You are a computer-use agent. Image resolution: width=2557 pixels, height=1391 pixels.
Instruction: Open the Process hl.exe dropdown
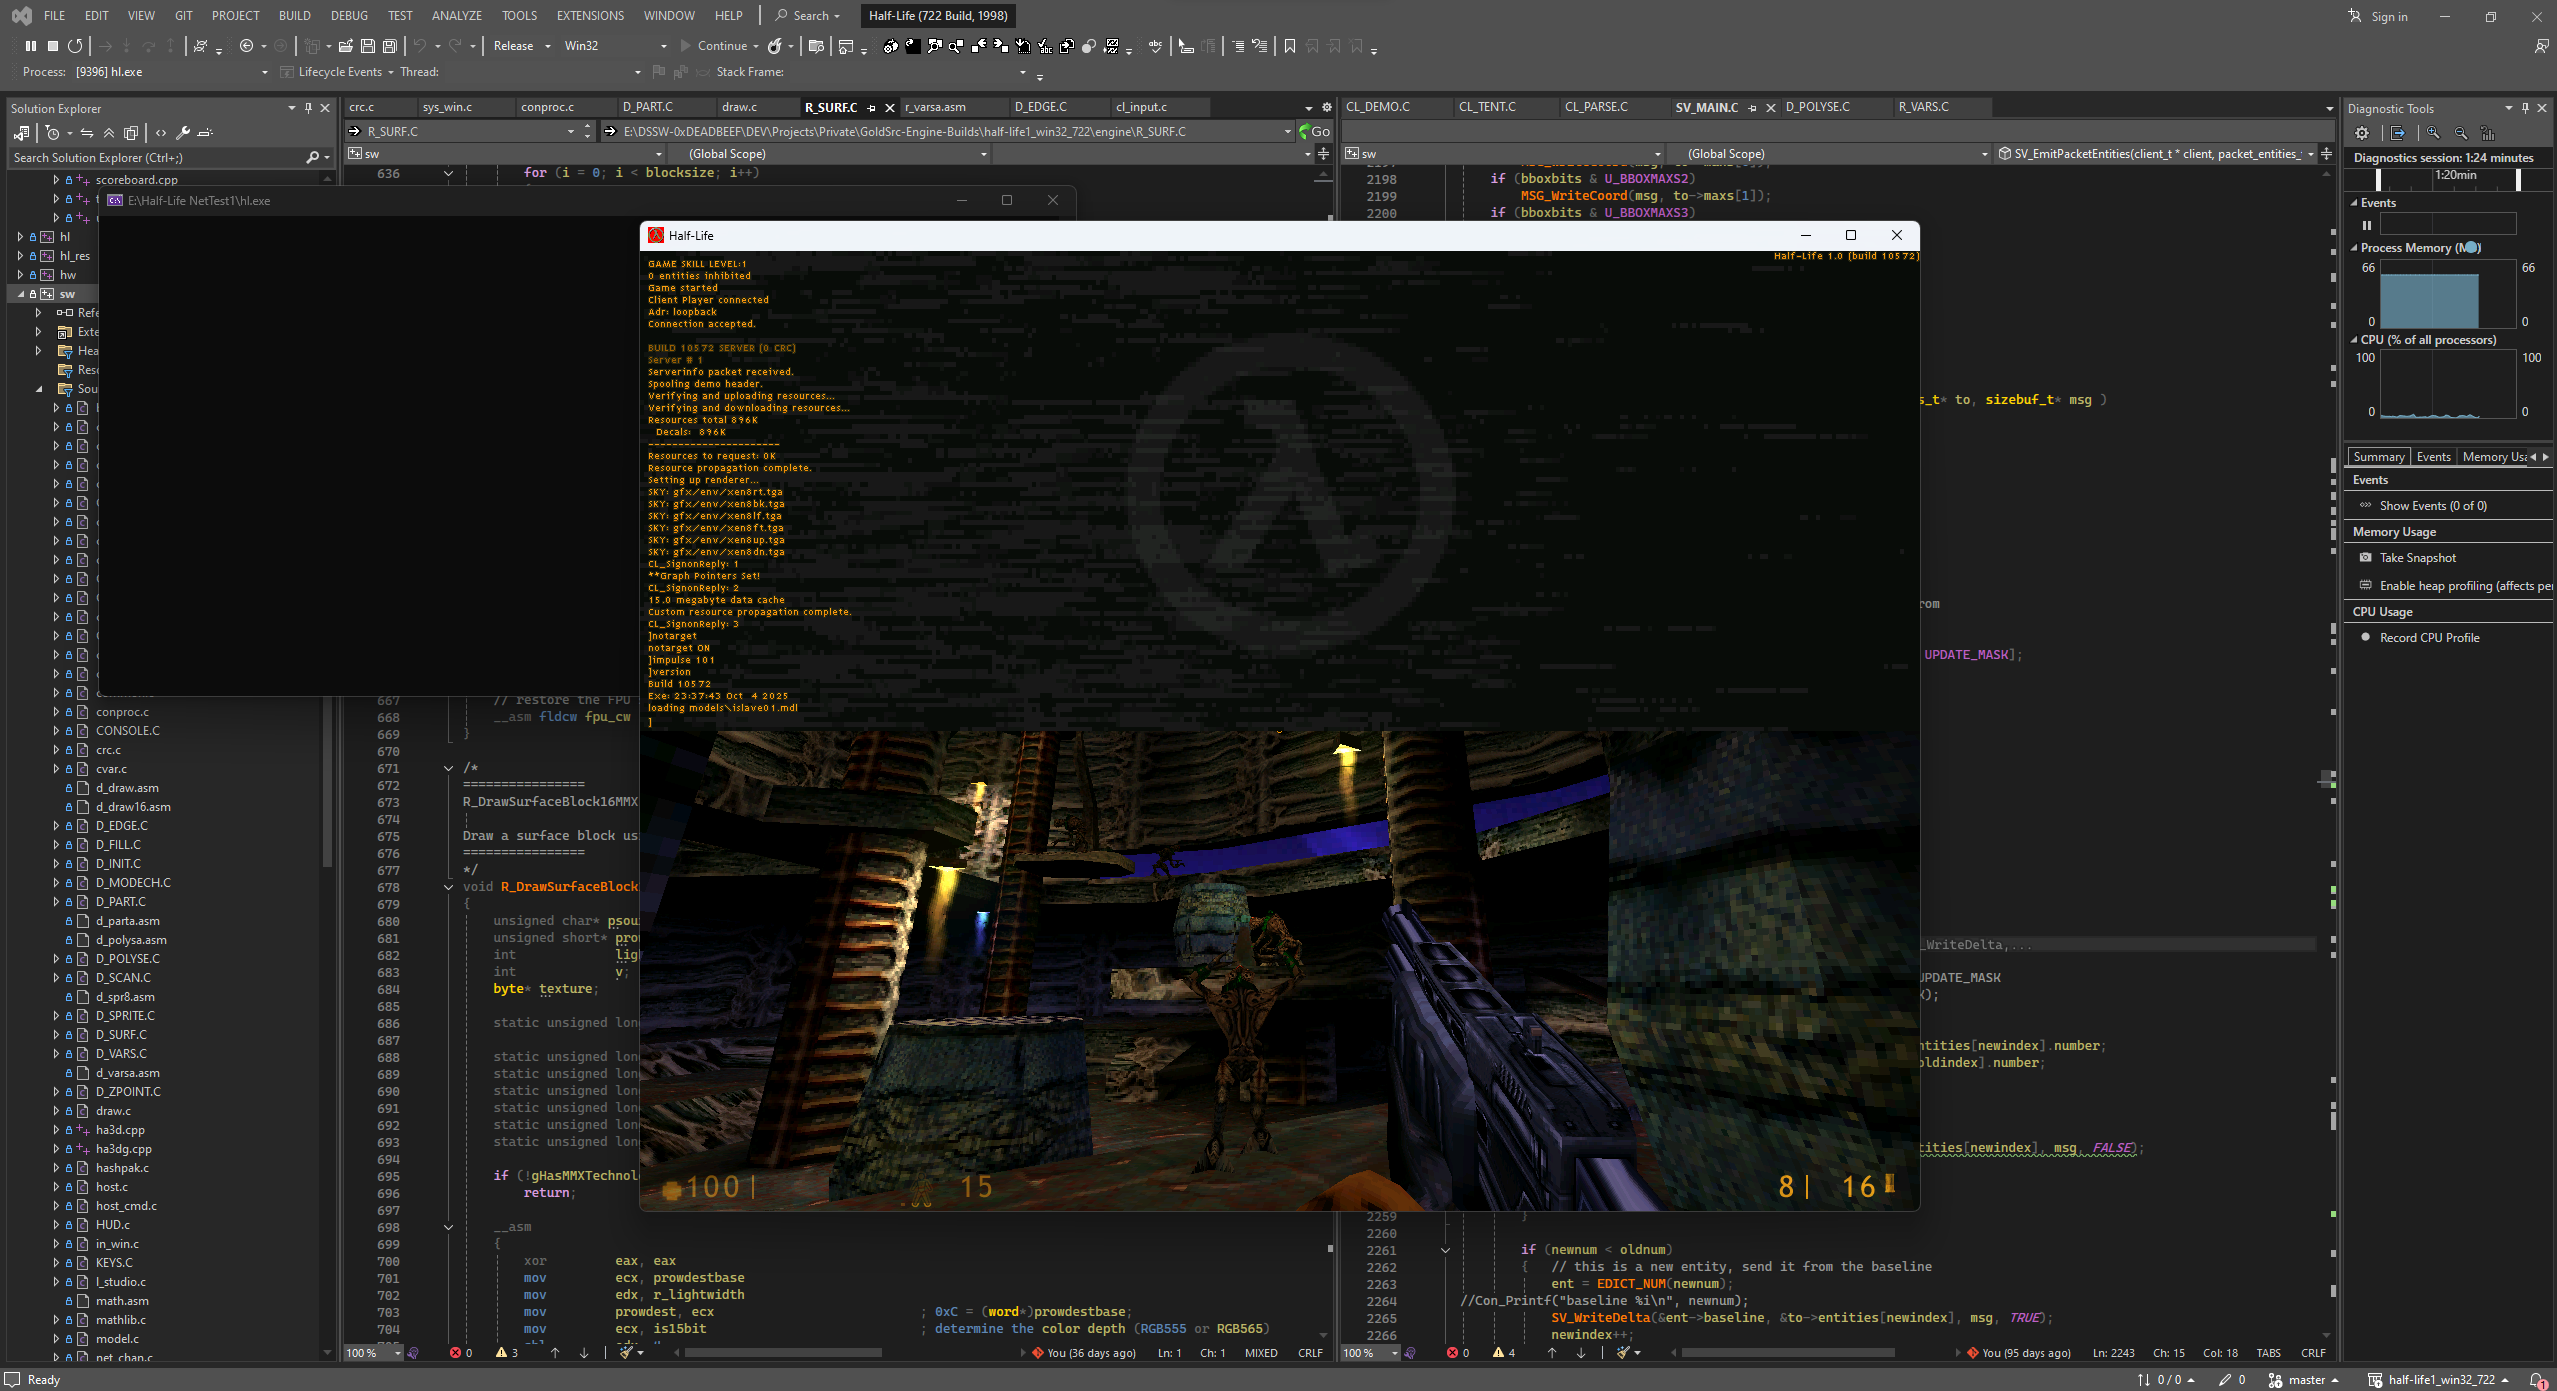point(172,72)
